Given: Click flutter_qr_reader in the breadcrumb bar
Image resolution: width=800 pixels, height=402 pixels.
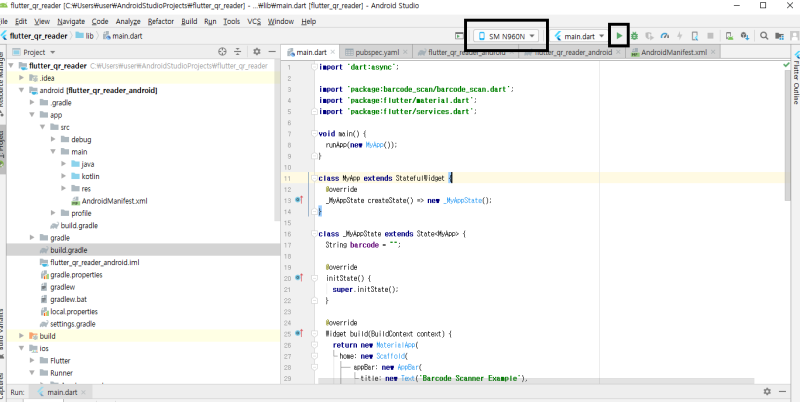Looking at the screenshot, I should (x=38, y=36).
